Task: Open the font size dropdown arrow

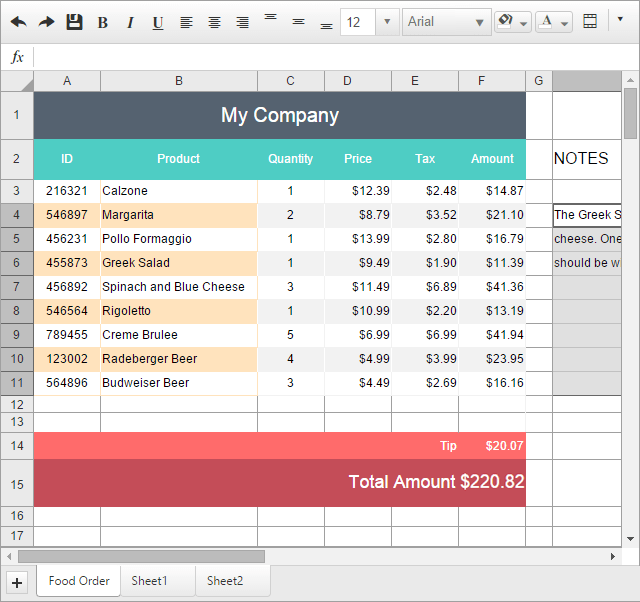Action: [387, 22]
